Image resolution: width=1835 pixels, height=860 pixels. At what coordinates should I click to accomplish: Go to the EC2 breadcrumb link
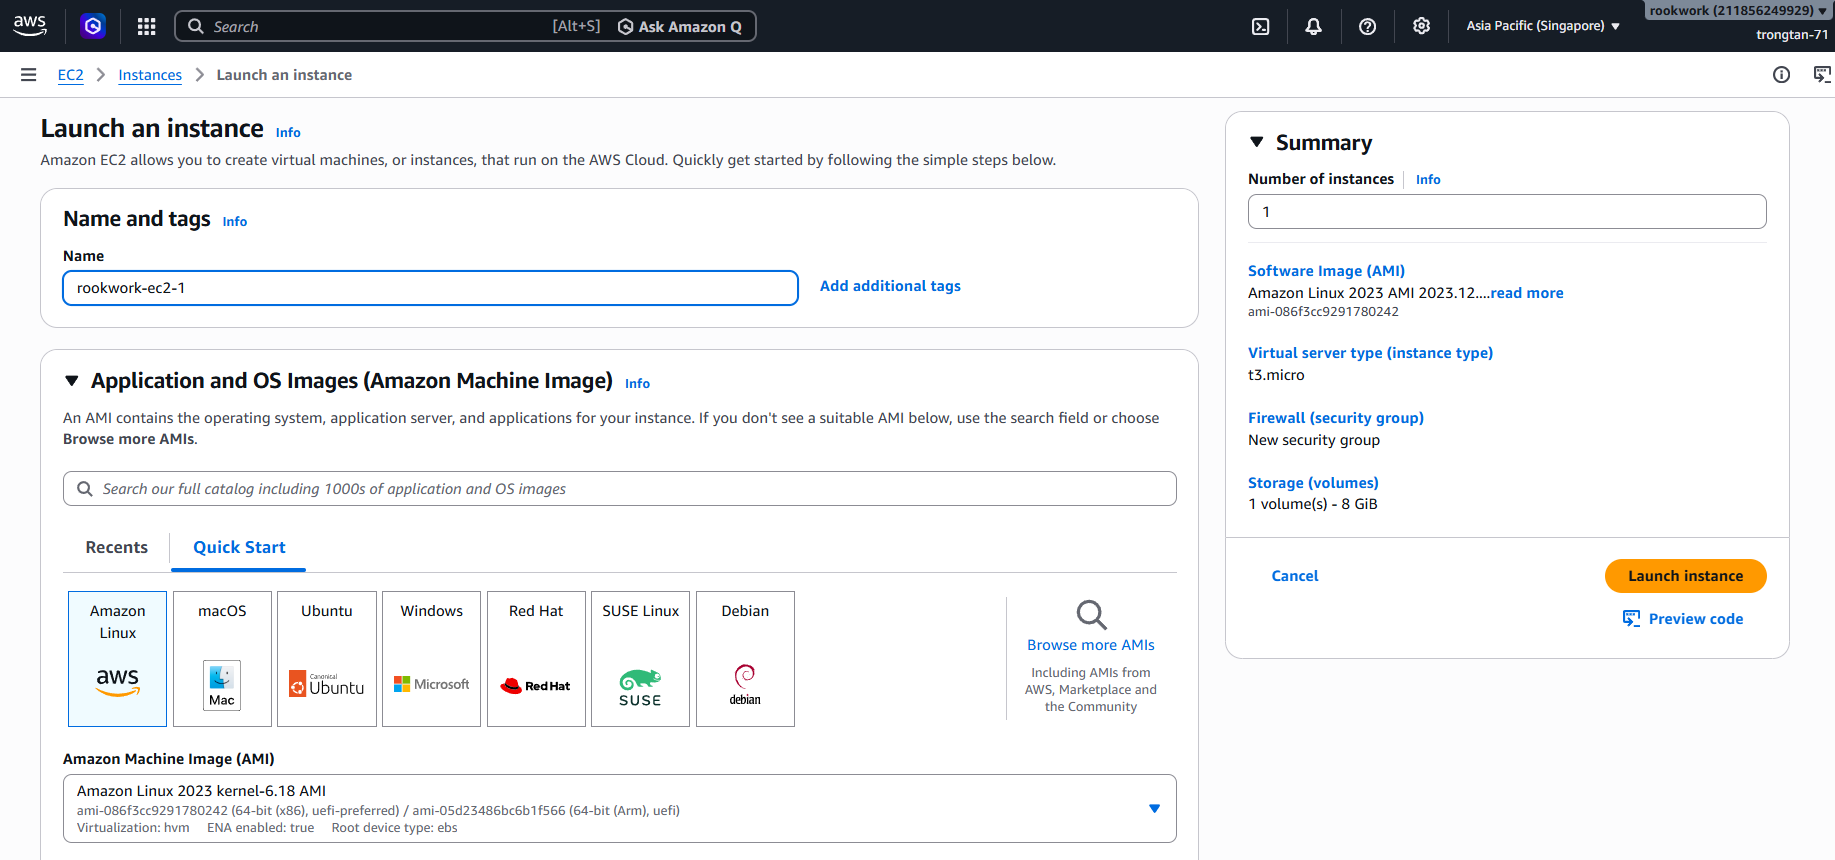(x=71, y=75)
